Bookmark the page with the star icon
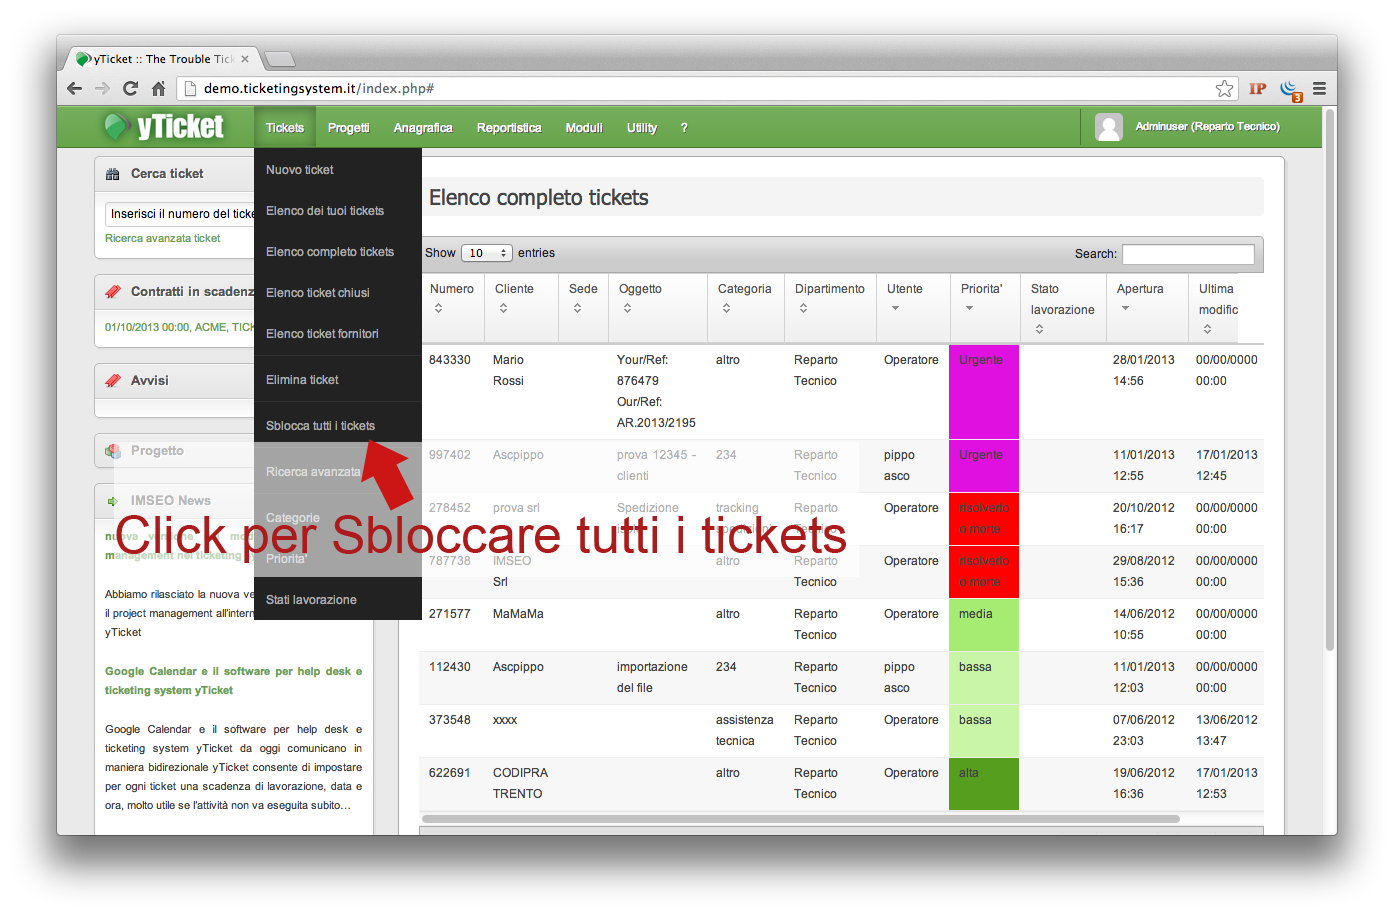 click(x=1224, y=89)
